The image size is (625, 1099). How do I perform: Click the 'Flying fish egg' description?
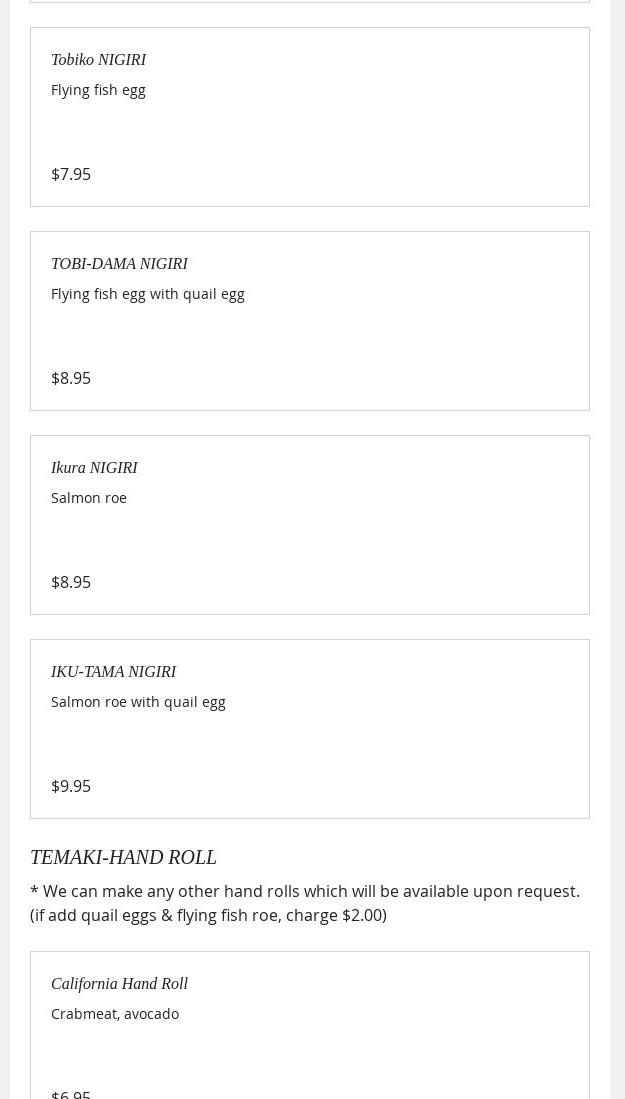click(98, 90)
